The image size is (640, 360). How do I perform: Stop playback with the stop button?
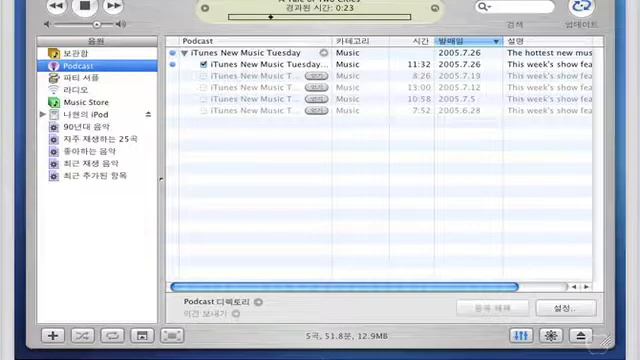click(x=84, y=6)
